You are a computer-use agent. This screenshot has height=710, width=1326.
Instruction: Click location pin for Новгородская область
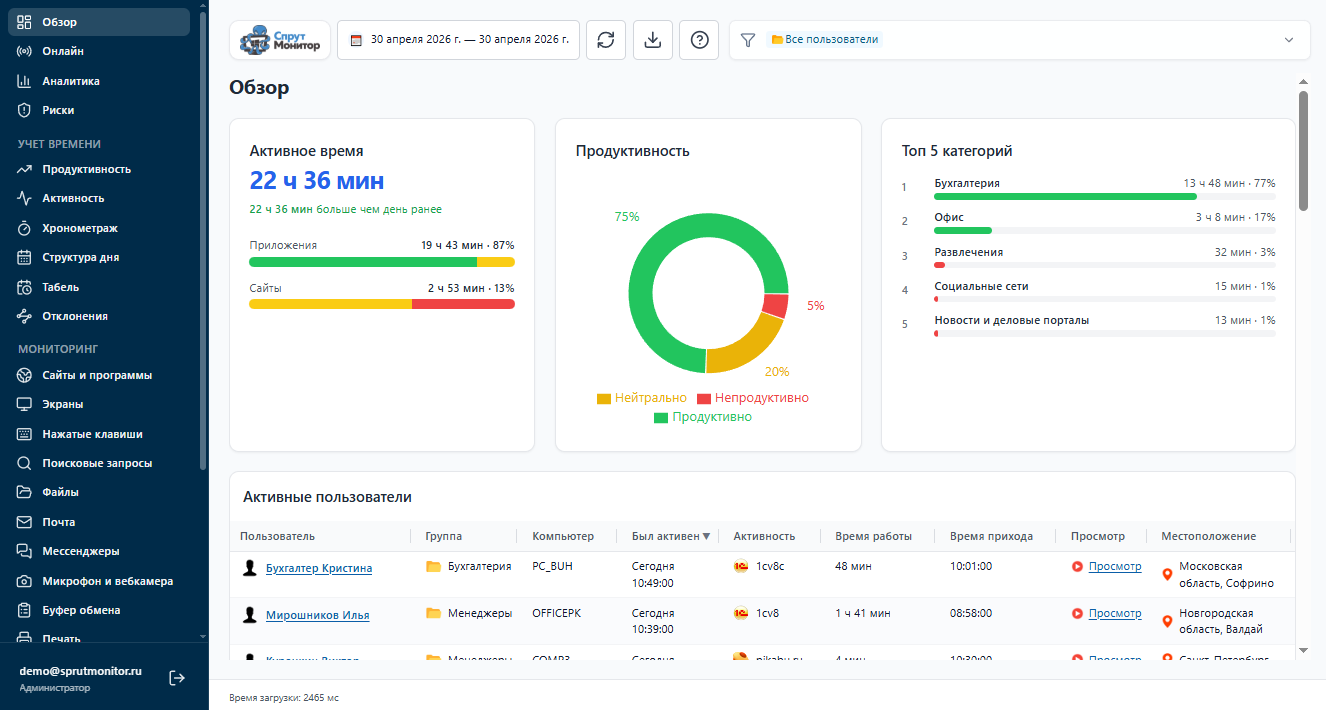pos(1166,621)
